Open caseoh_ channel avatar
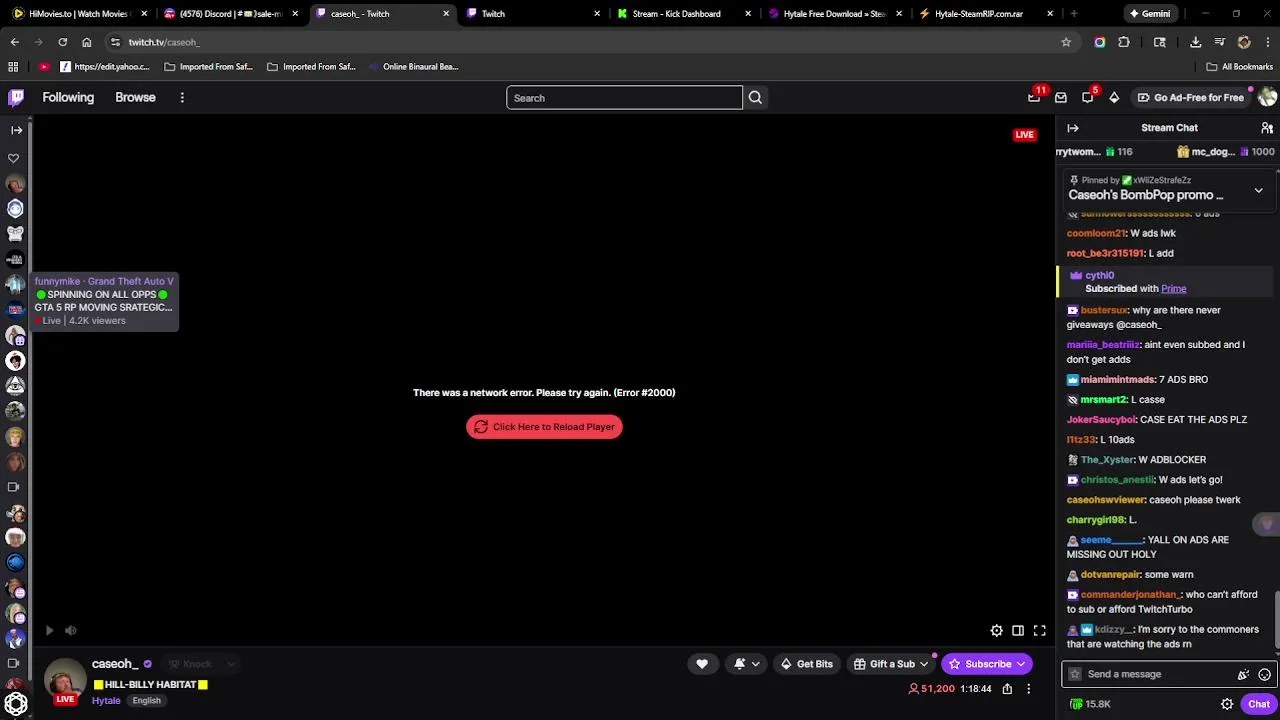This screenshot has width=1280, height=720. (65, 681)
